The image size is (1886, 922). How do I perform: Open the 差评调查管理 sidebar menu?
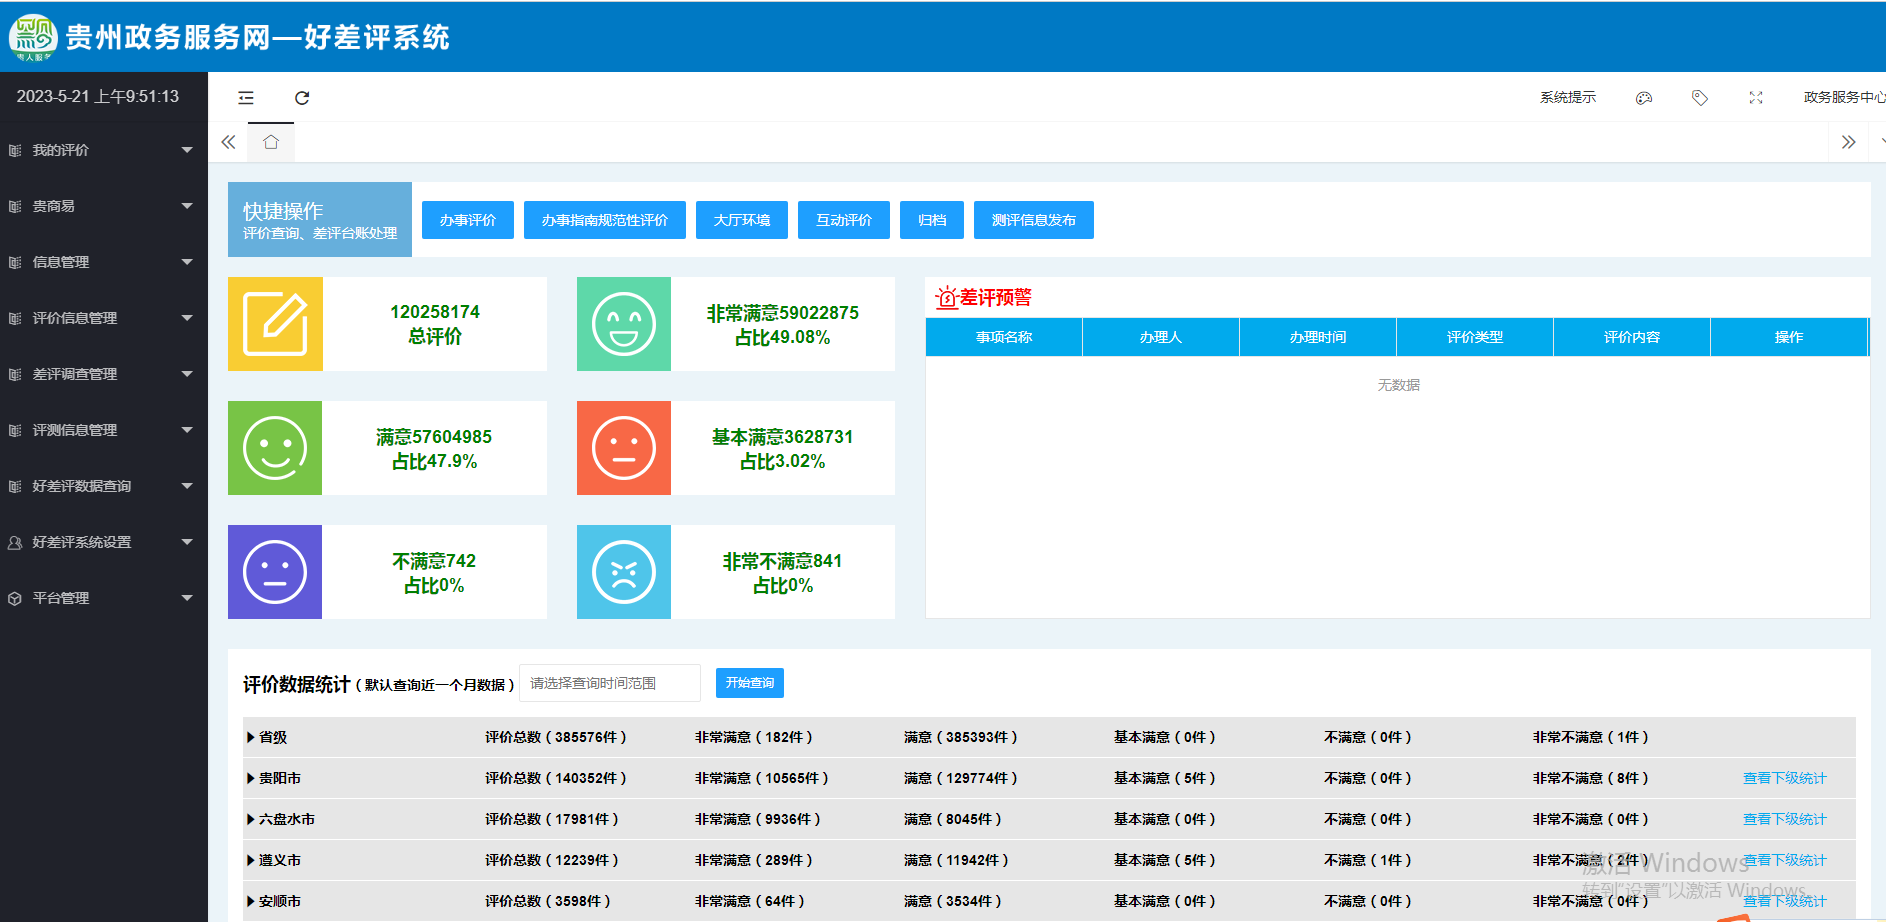click(x=104, y=374)
